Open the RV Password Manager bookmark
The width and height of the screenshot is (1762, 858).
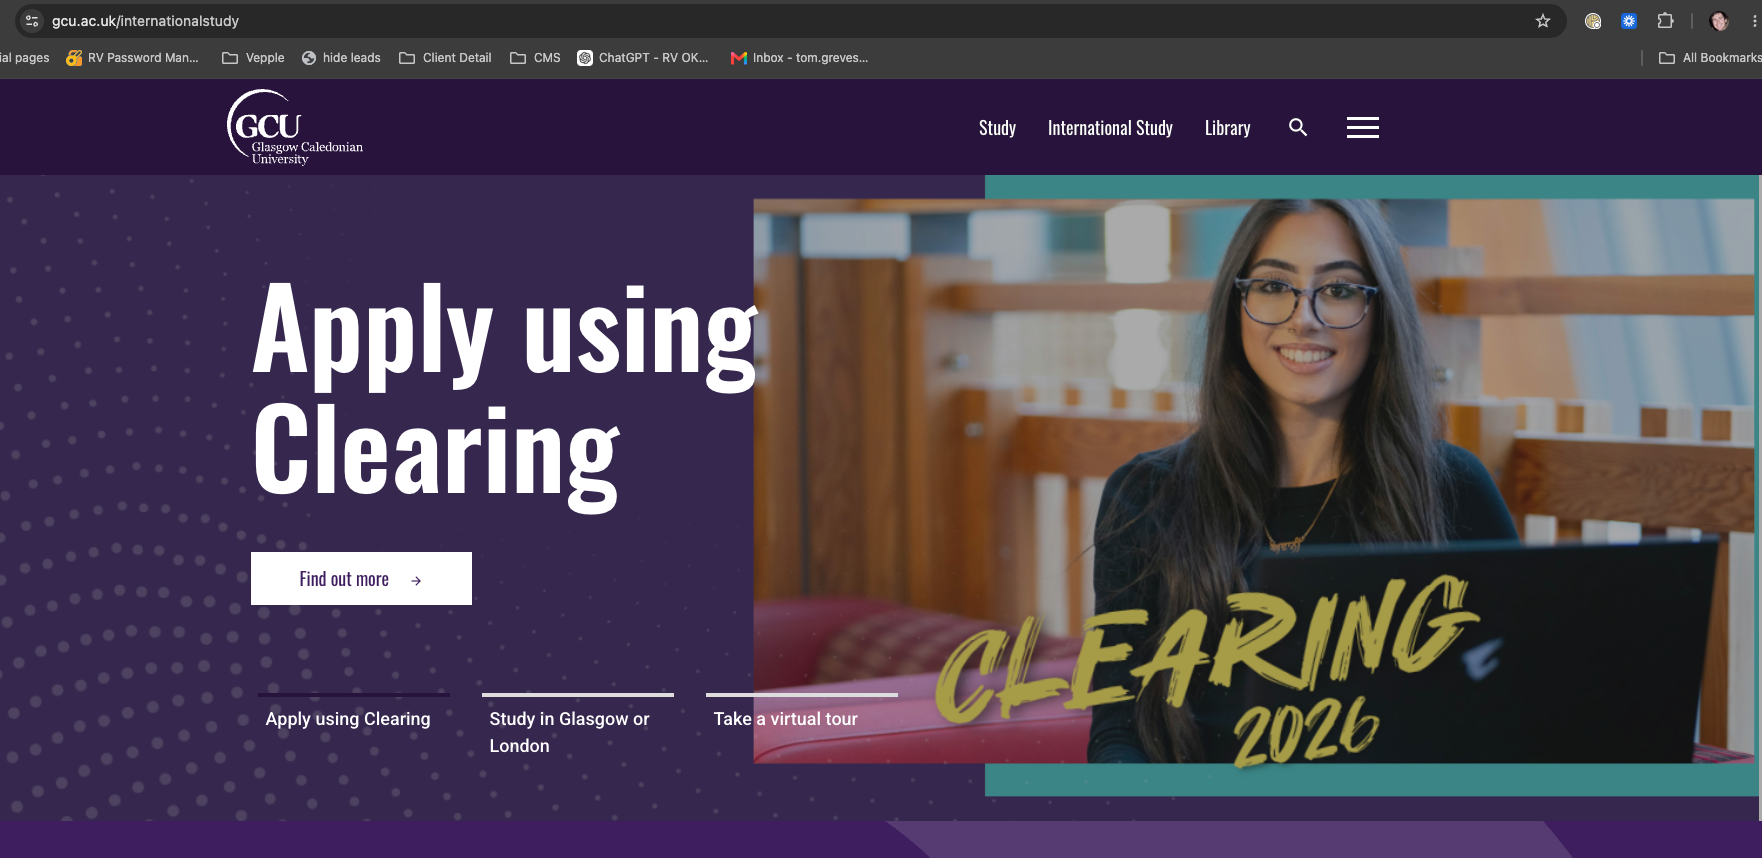pyautogui.click(x=132, y=58)
